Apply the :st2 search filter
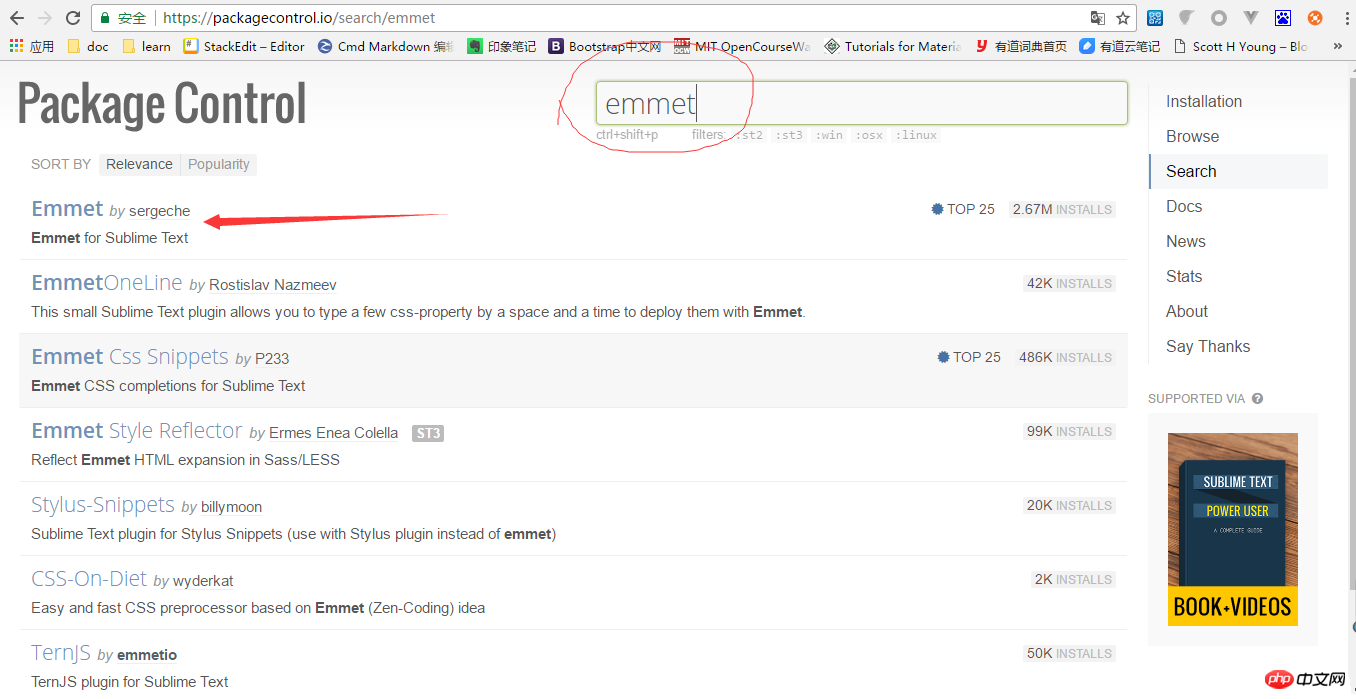This screenshot has width=1356, height=699. click(x=747, y=135)
